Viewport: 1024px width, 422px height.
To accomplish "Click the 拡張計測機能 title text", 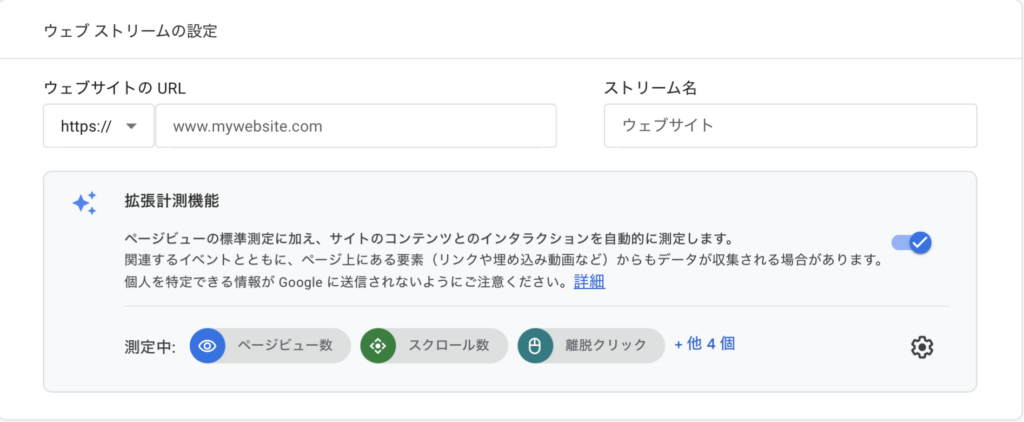I will [x=171, y=201].
